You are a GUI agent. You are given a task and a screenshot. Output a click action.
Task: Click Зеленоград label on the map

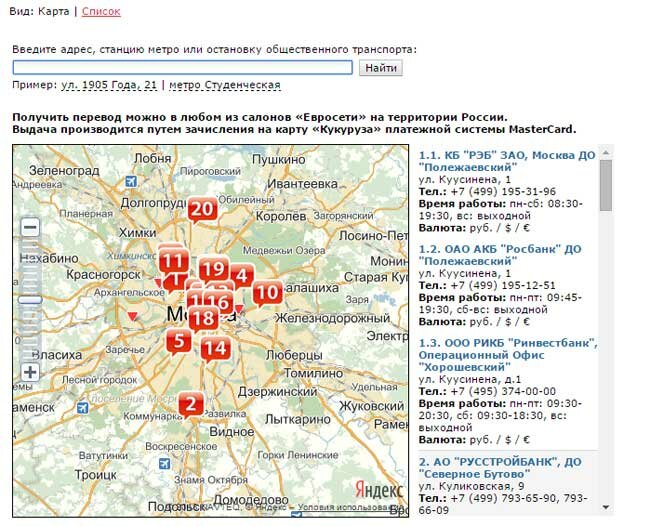(x=64, y=170)
